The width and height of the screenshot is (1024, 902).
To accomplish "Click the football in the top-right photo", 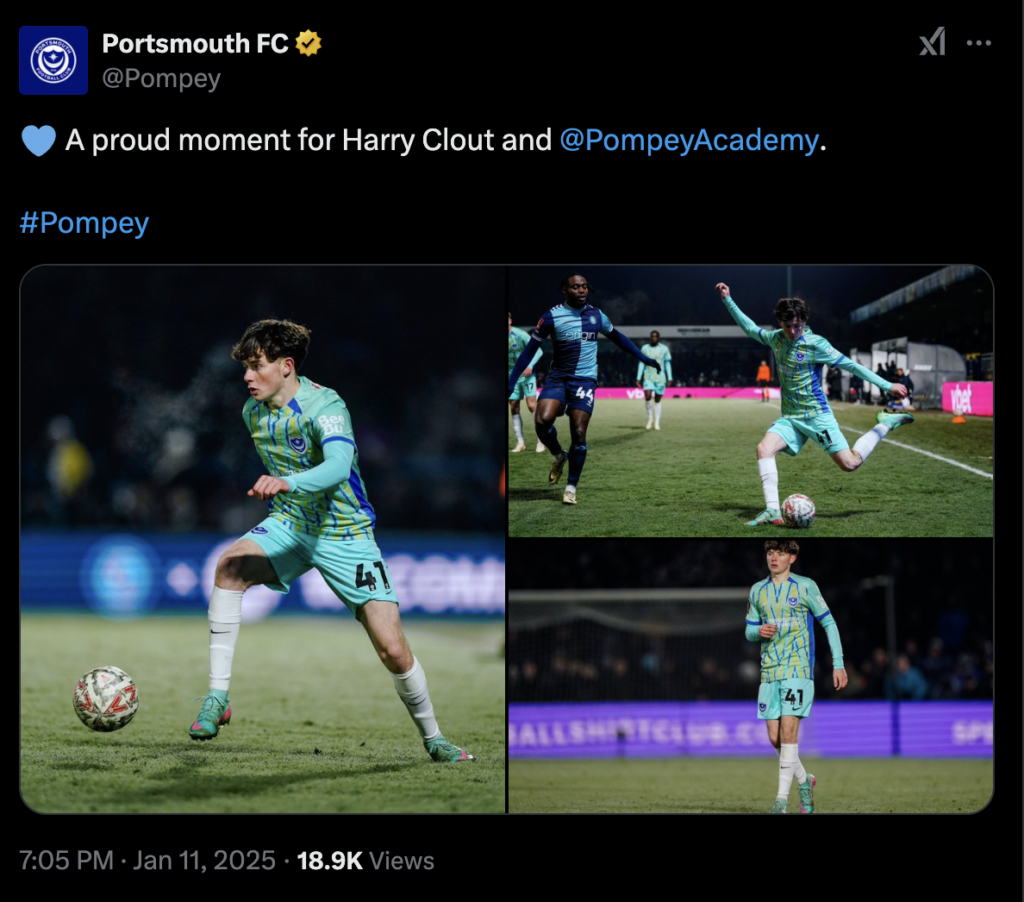I will click(798, 510).
